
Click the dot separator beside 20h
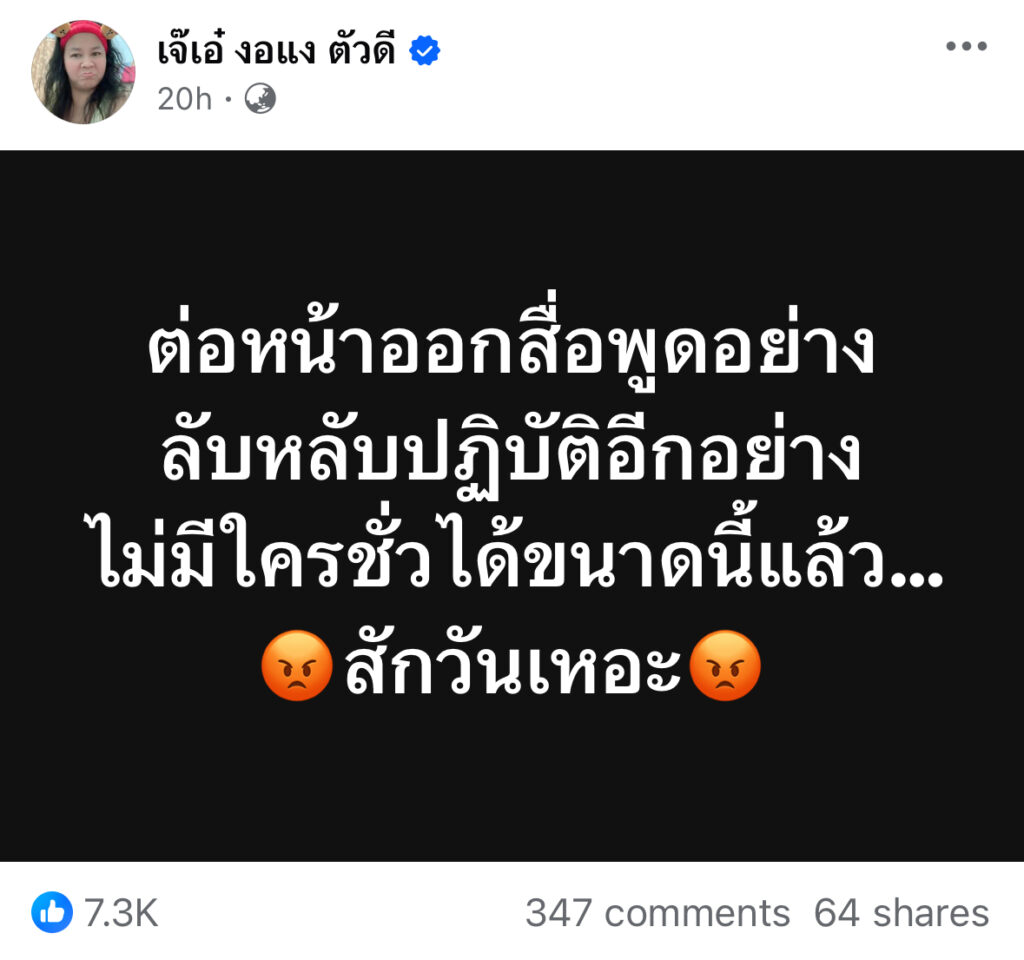tap(229, 100)
